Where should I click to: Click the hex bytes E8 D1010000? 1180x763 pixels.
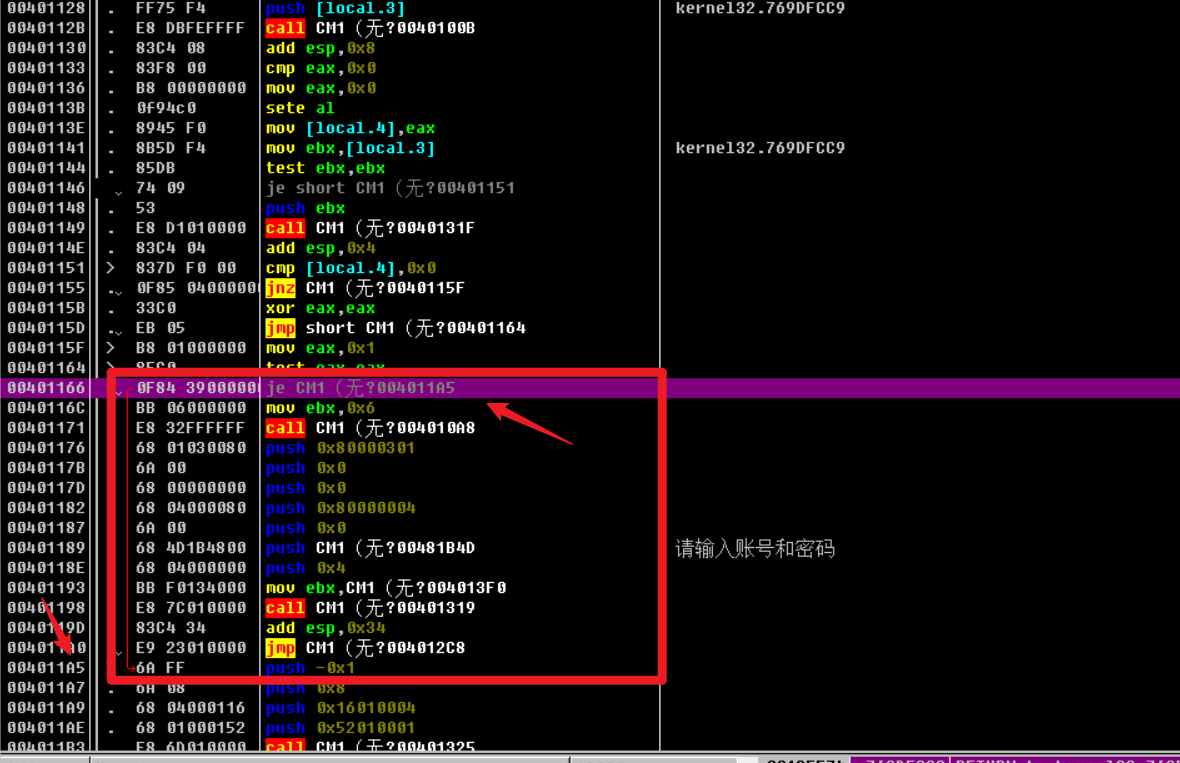[x=190, y=228]
